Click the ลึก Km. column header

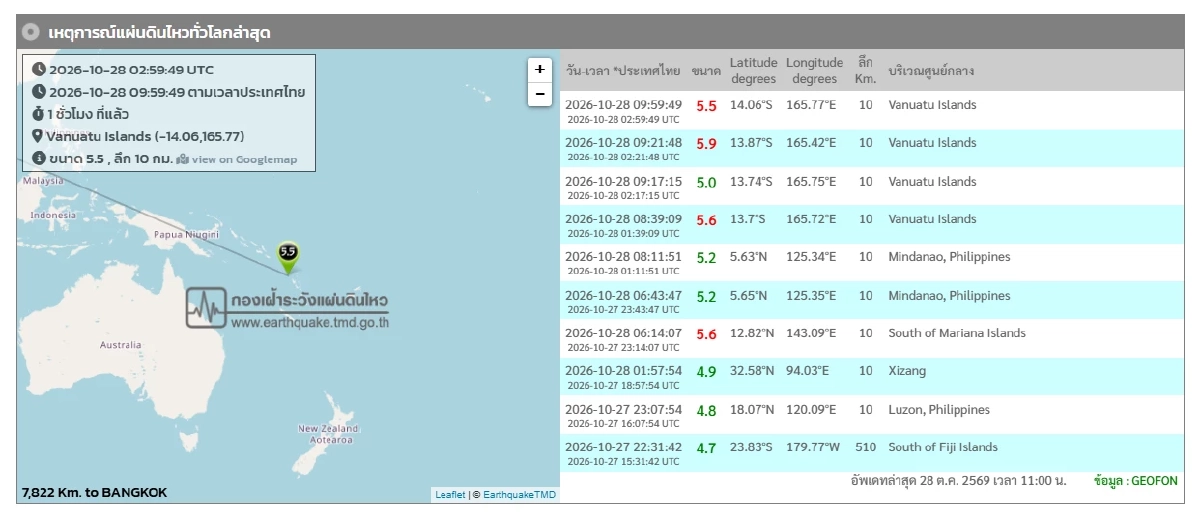click(x=865, y=71)
